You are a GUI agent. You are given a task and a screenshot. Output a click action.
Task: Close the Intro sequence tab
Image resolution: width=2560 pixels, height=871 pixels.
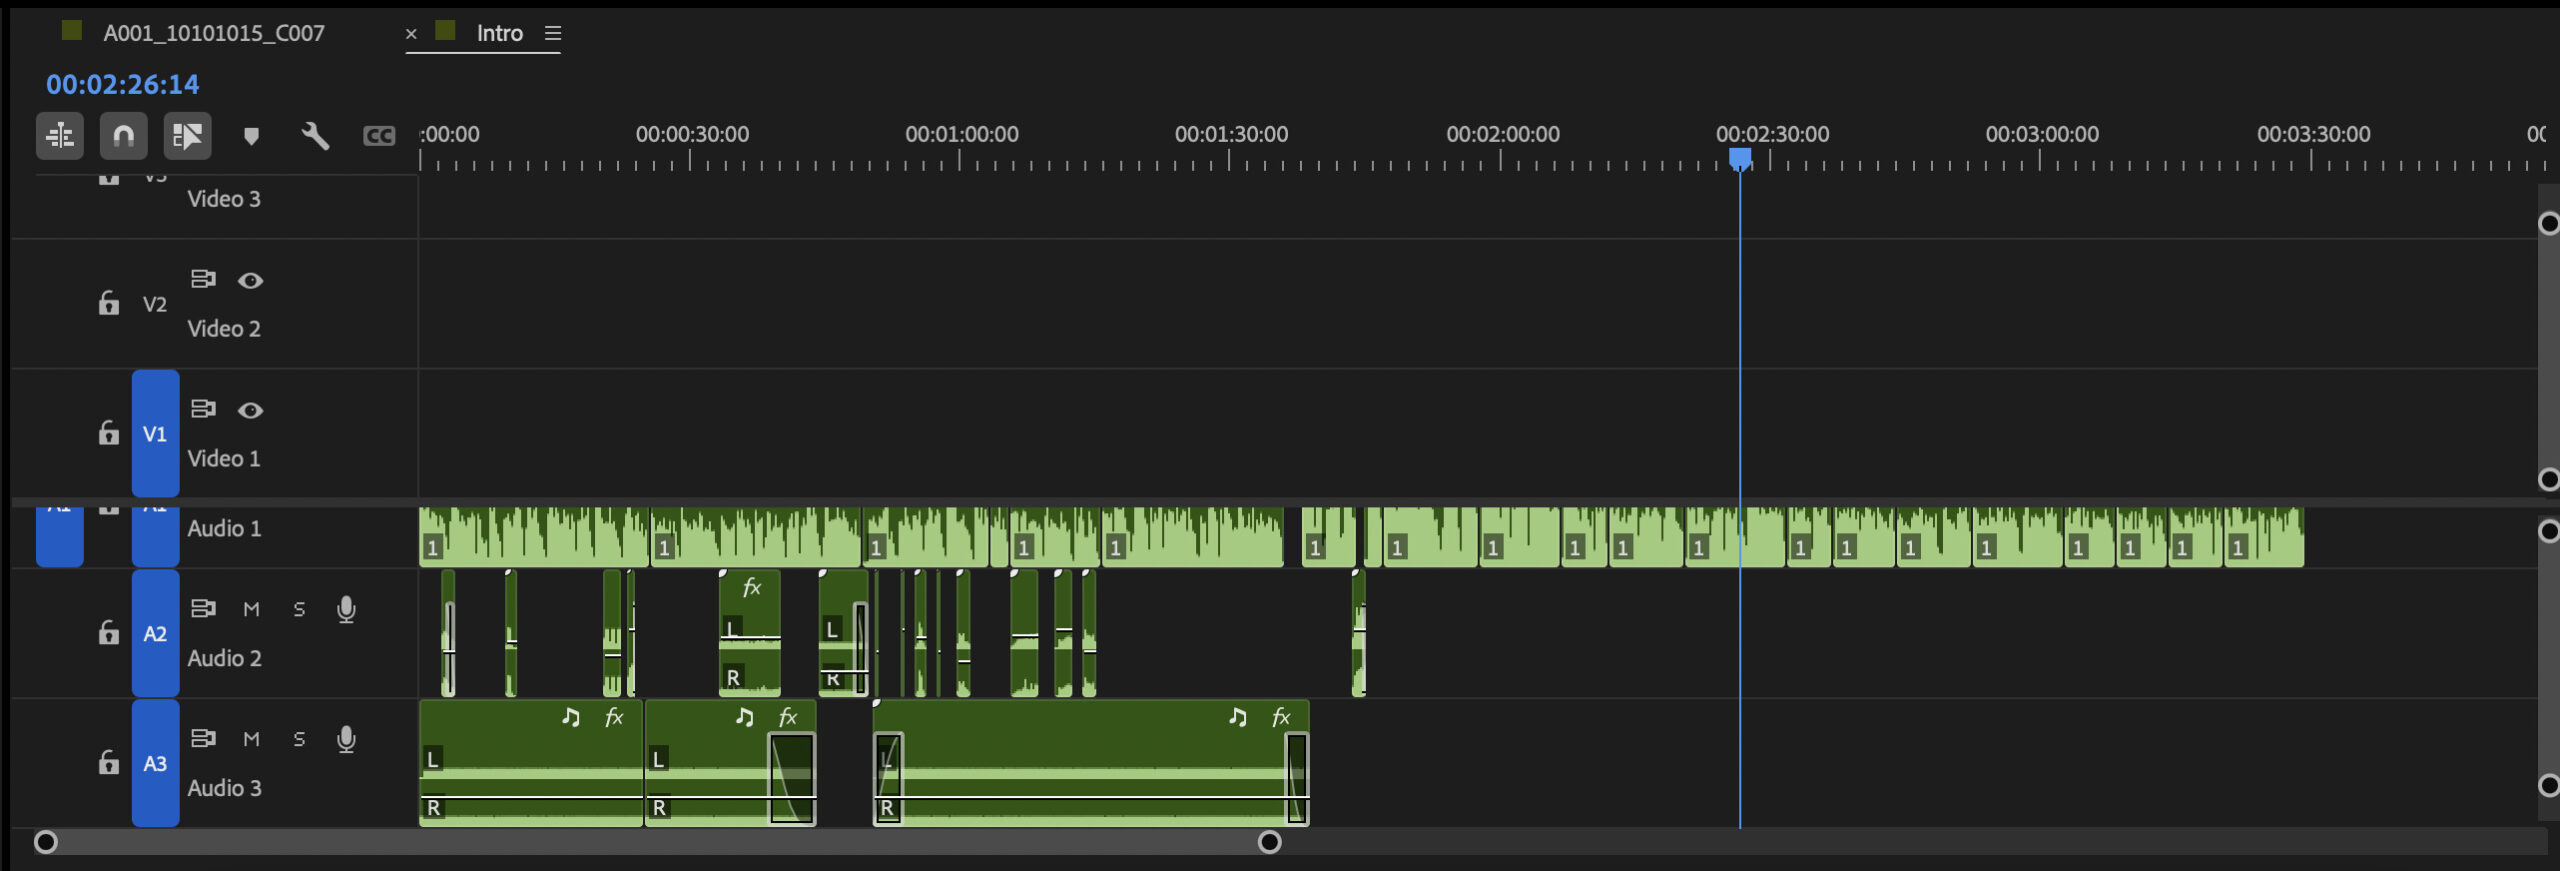410,33
